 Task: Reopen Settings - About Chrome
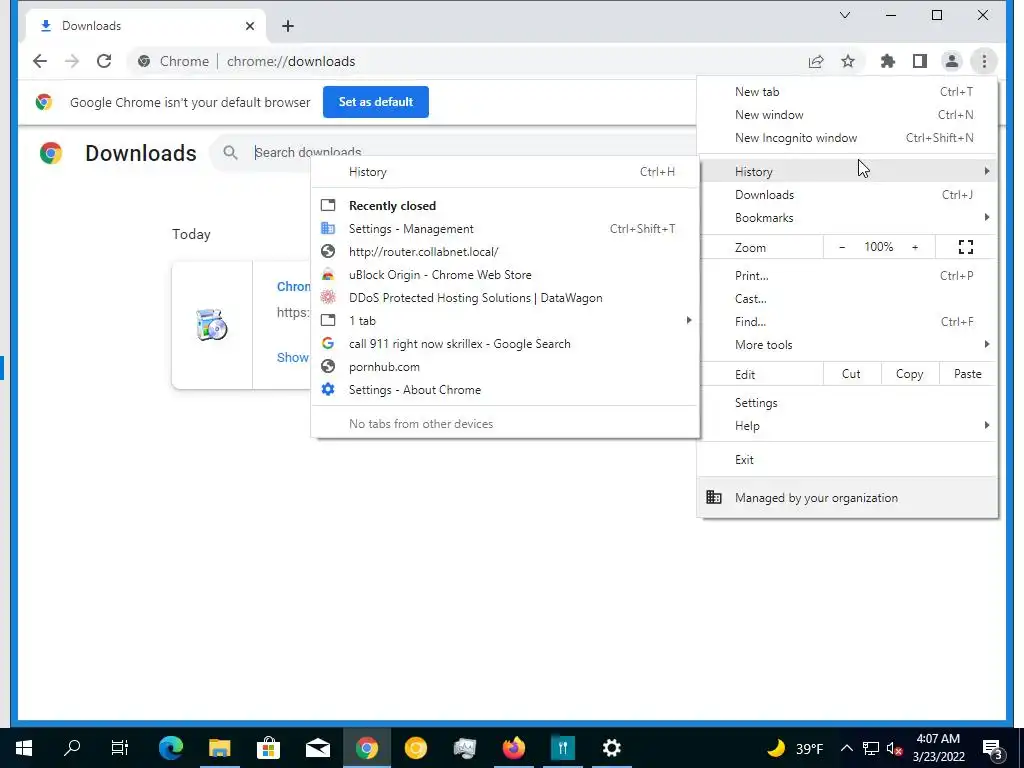tap(505, 390)
